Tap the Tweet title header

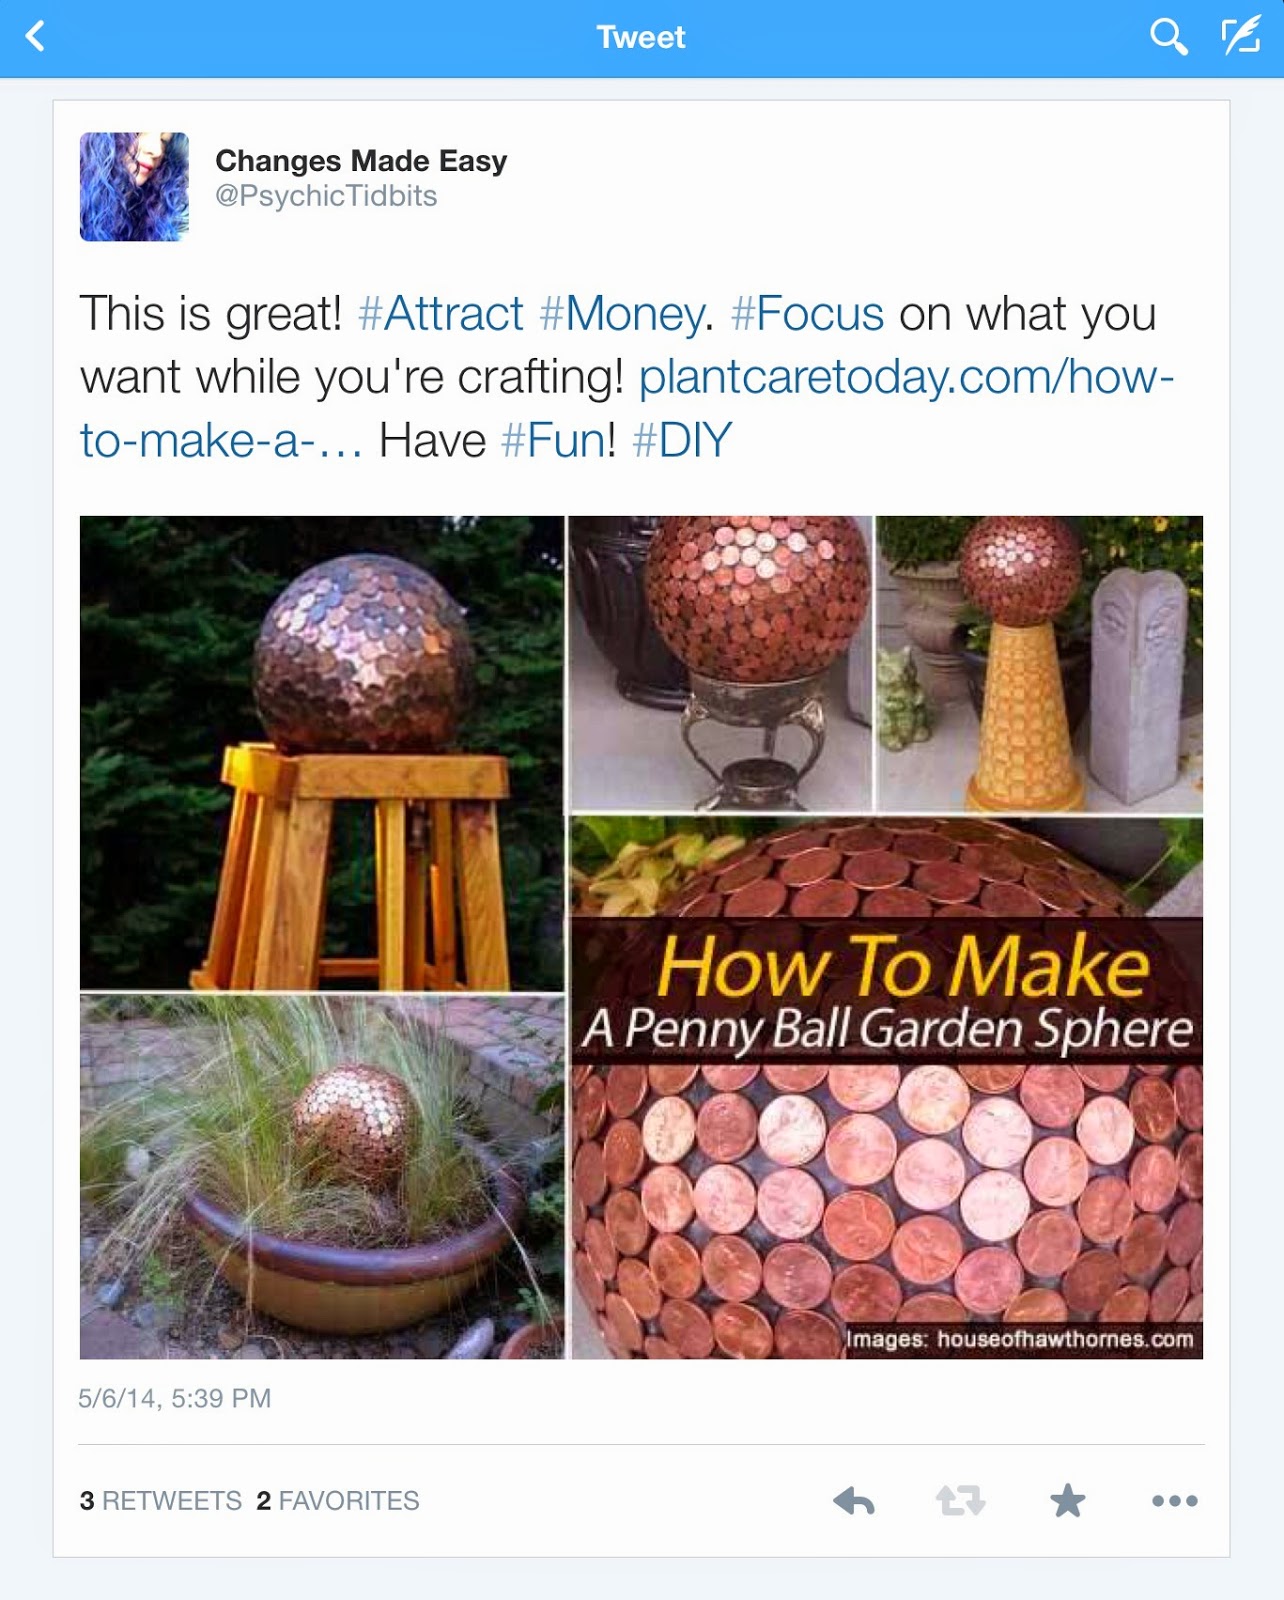(x=641, y=37)
